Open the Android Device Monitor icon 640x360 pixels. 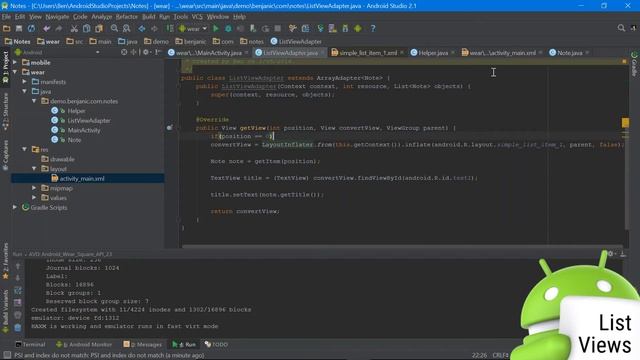coord(358,29)
